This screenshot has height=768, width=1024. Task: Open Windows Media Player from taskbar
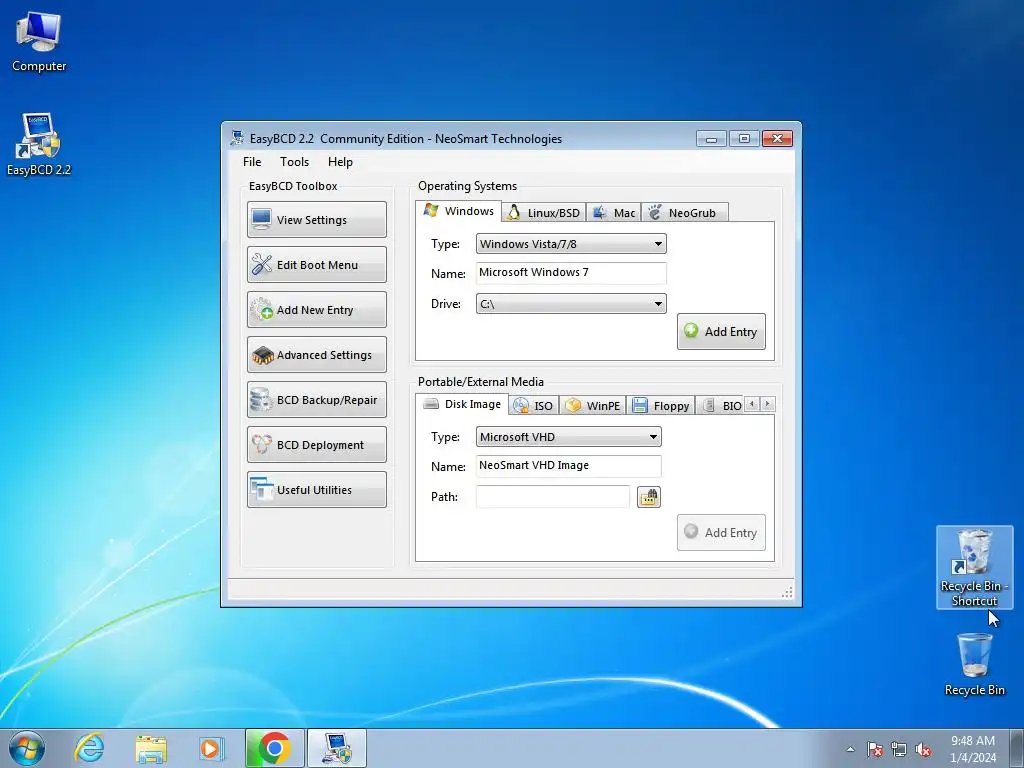tap(212, 748)
